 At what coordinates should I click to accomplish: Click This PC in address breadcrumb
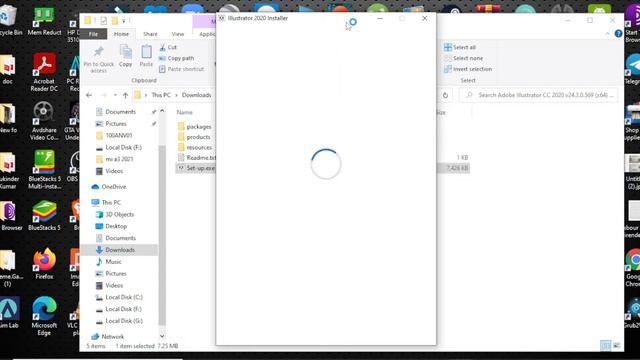[161, 95]
